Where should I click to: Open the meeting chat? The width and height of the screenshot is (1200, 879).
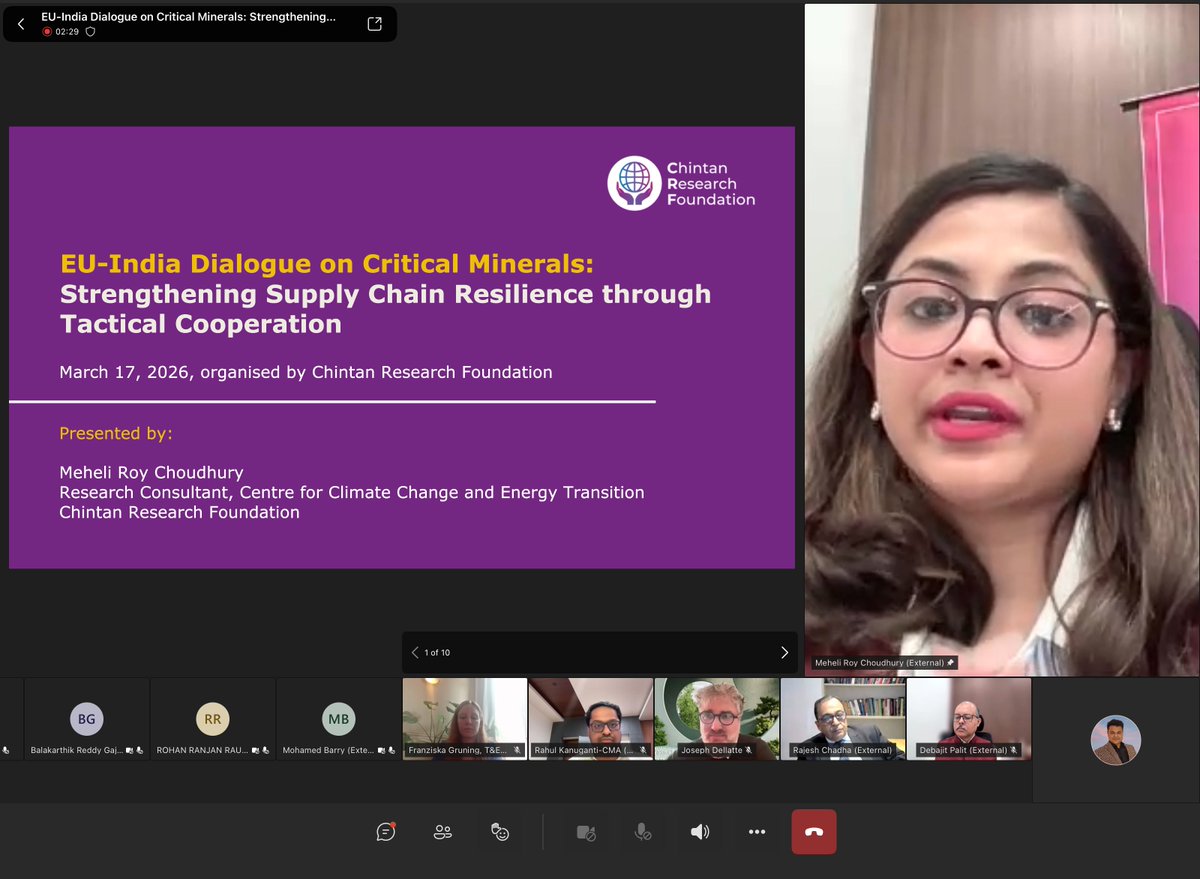(x=385, y=832)
